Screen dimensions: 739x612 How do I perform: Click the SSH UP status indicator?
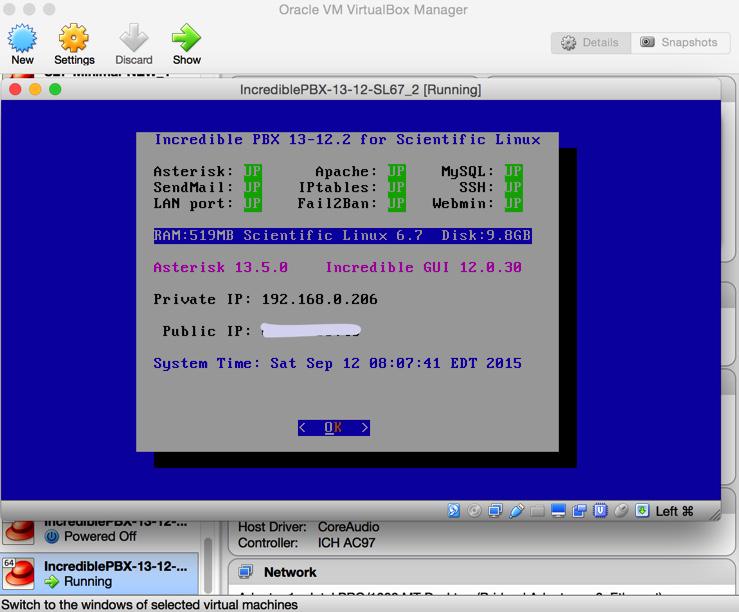(x=514, y=187)
